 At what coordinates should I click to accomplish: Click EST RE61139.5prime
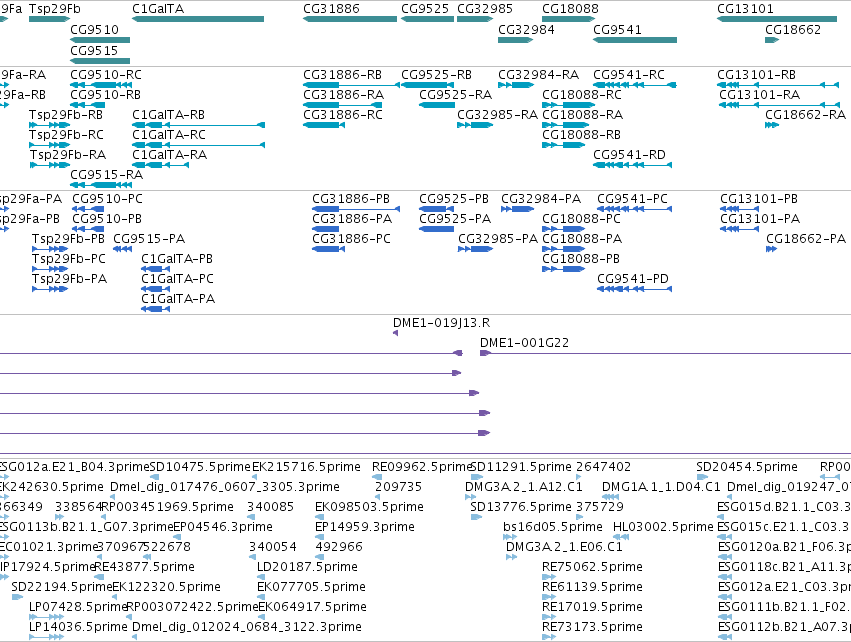(592, 587)
